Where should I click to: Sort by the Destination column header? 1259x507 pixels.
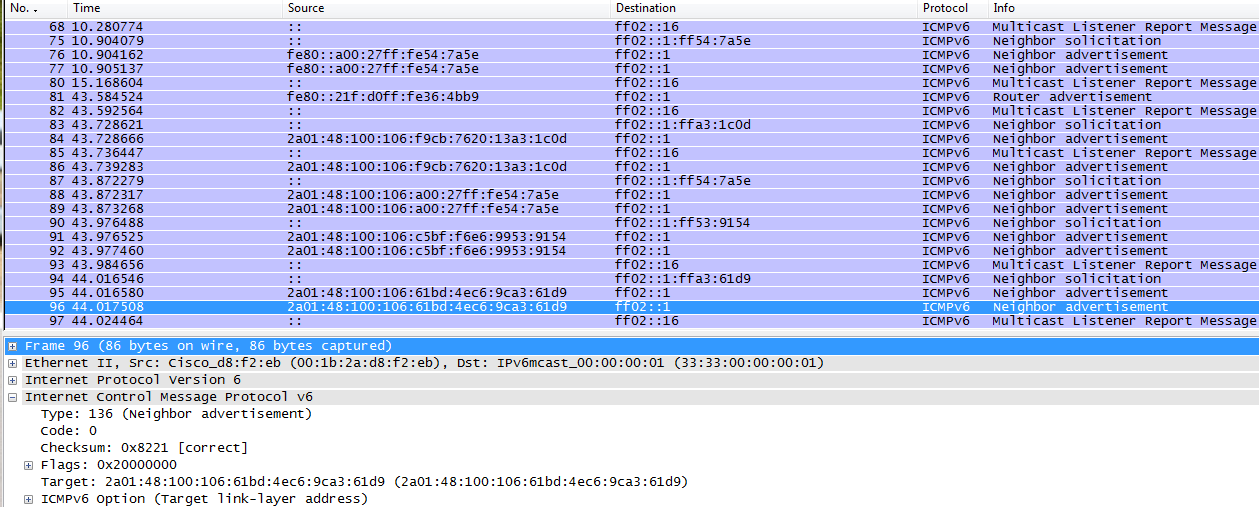point(764,8)
